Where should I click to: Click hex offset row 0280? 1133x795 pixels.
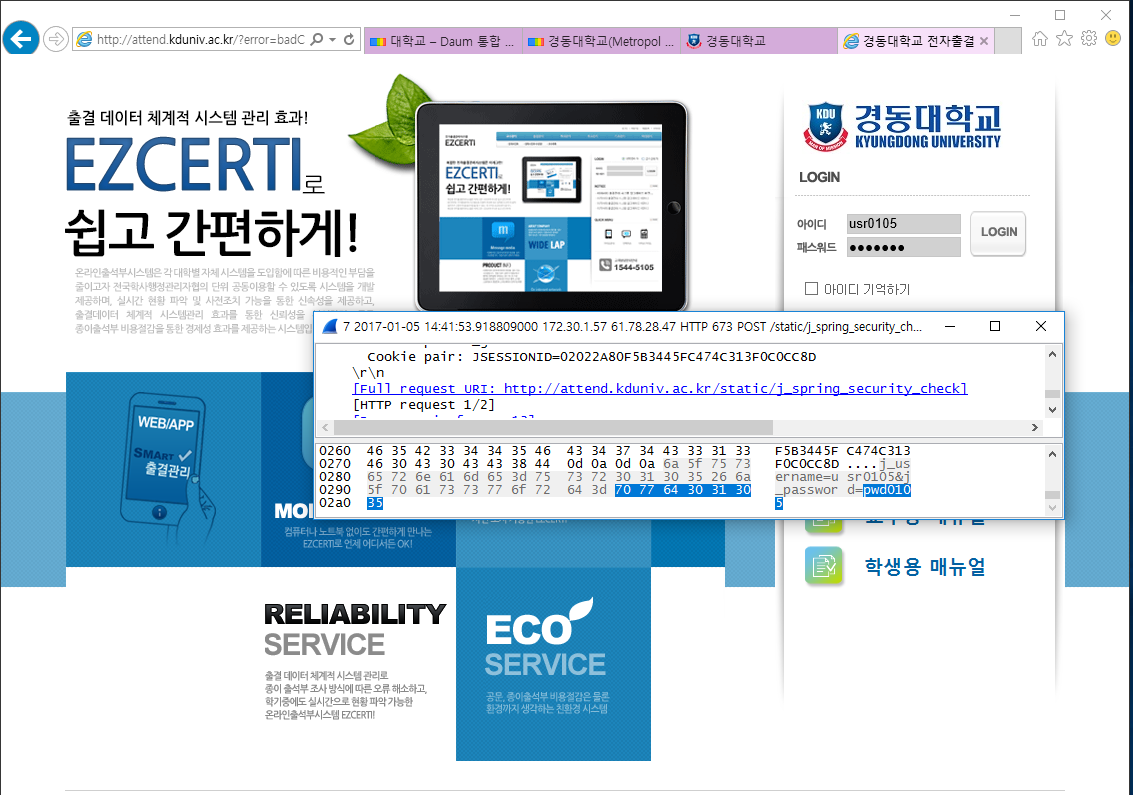335,477
